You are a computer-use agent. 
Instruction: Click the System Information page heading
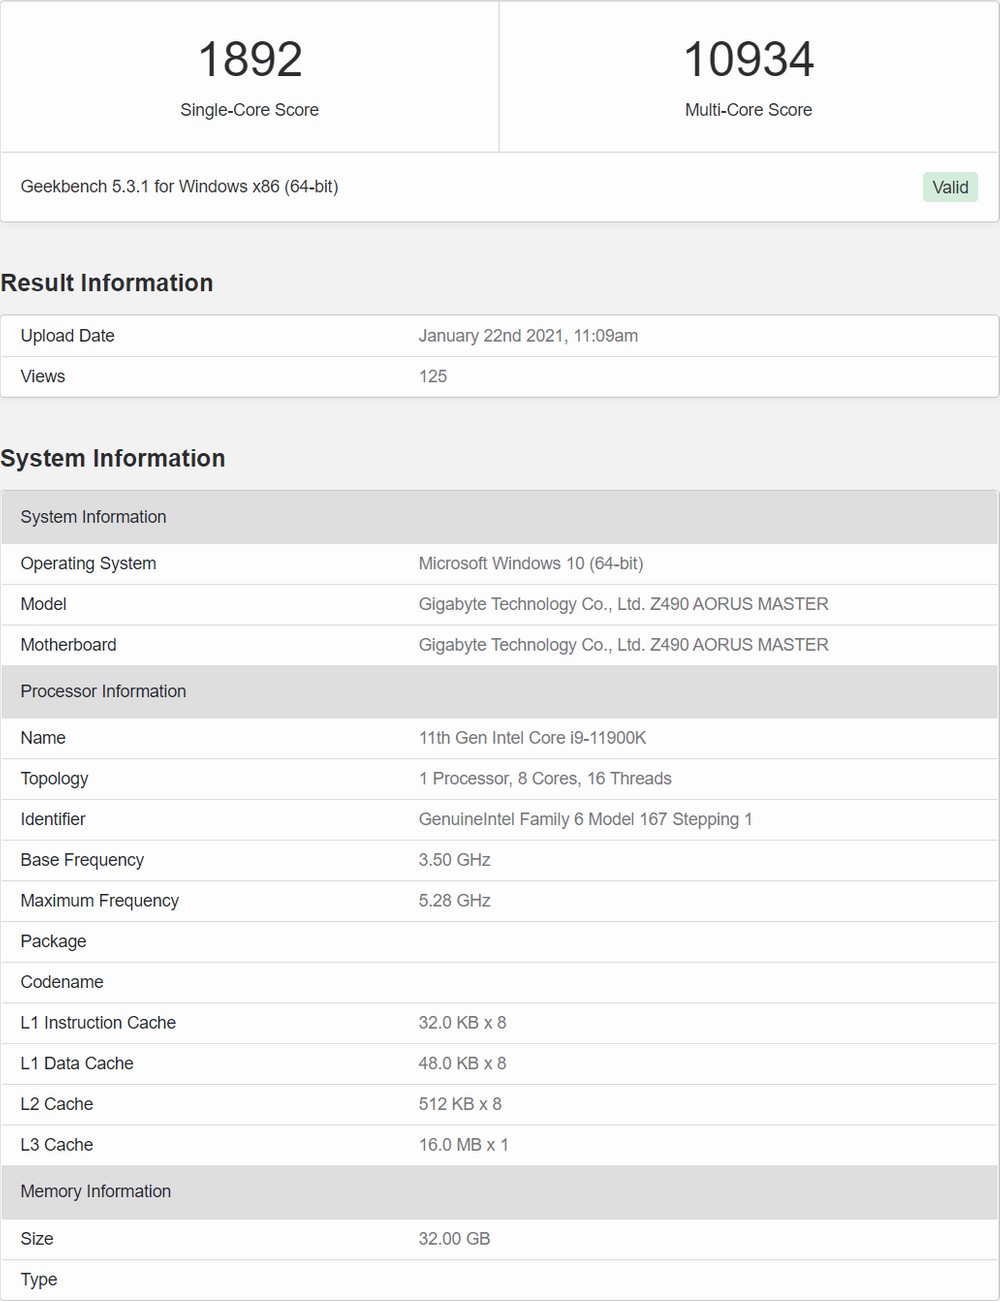click(113, 458)
